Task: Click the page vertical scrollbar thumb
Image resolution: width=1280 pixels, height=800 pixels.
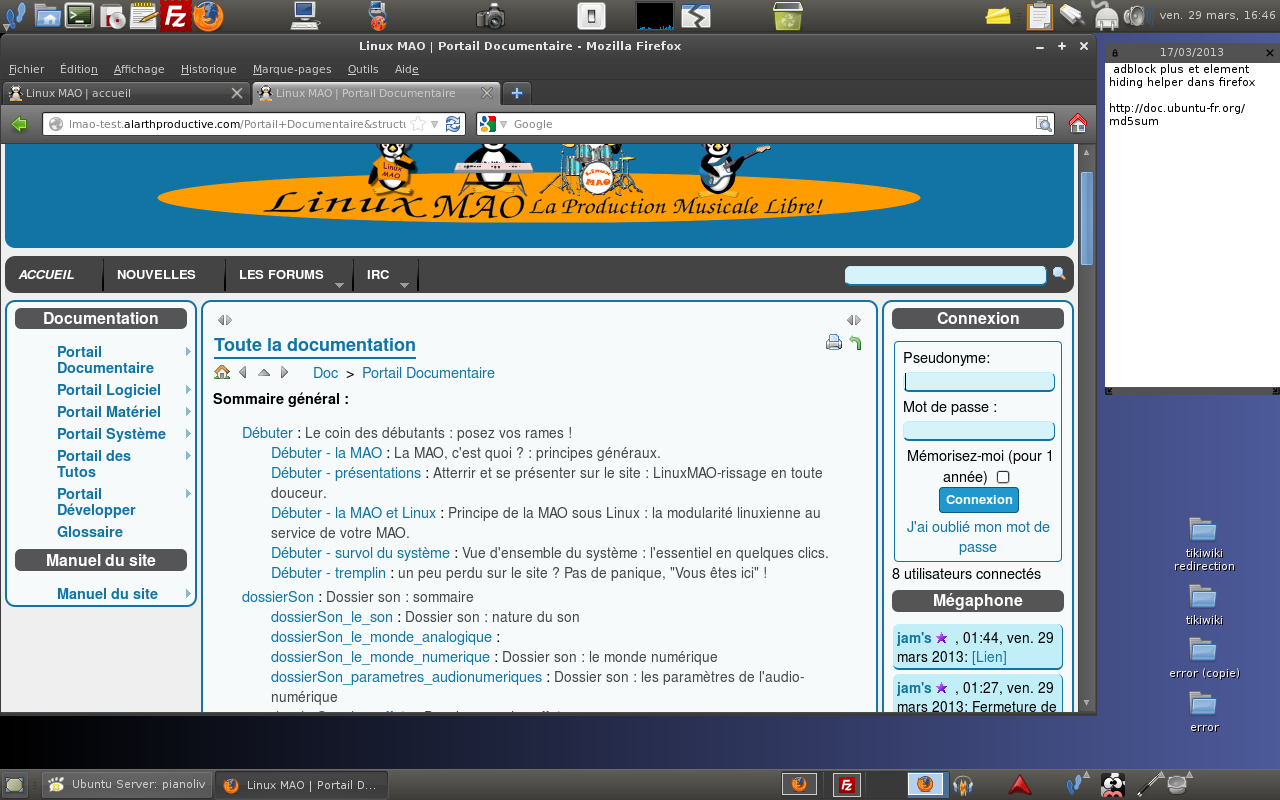Action: tap(1086, 218)
